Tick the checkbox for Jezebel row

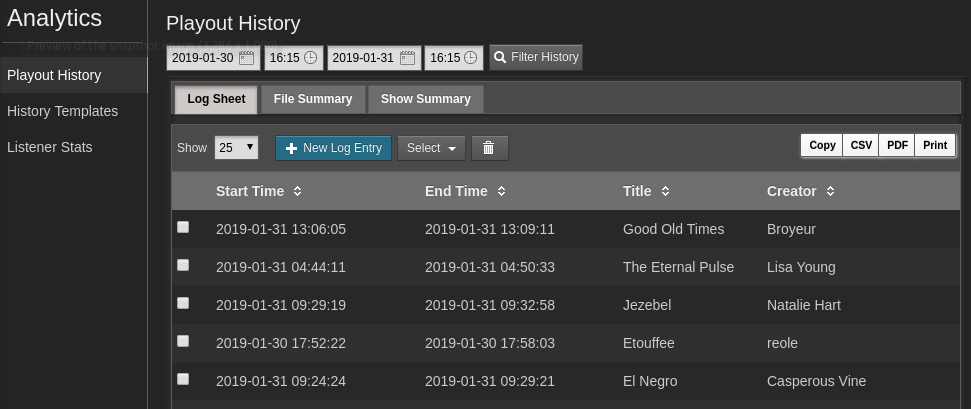[x=183, y=303]
